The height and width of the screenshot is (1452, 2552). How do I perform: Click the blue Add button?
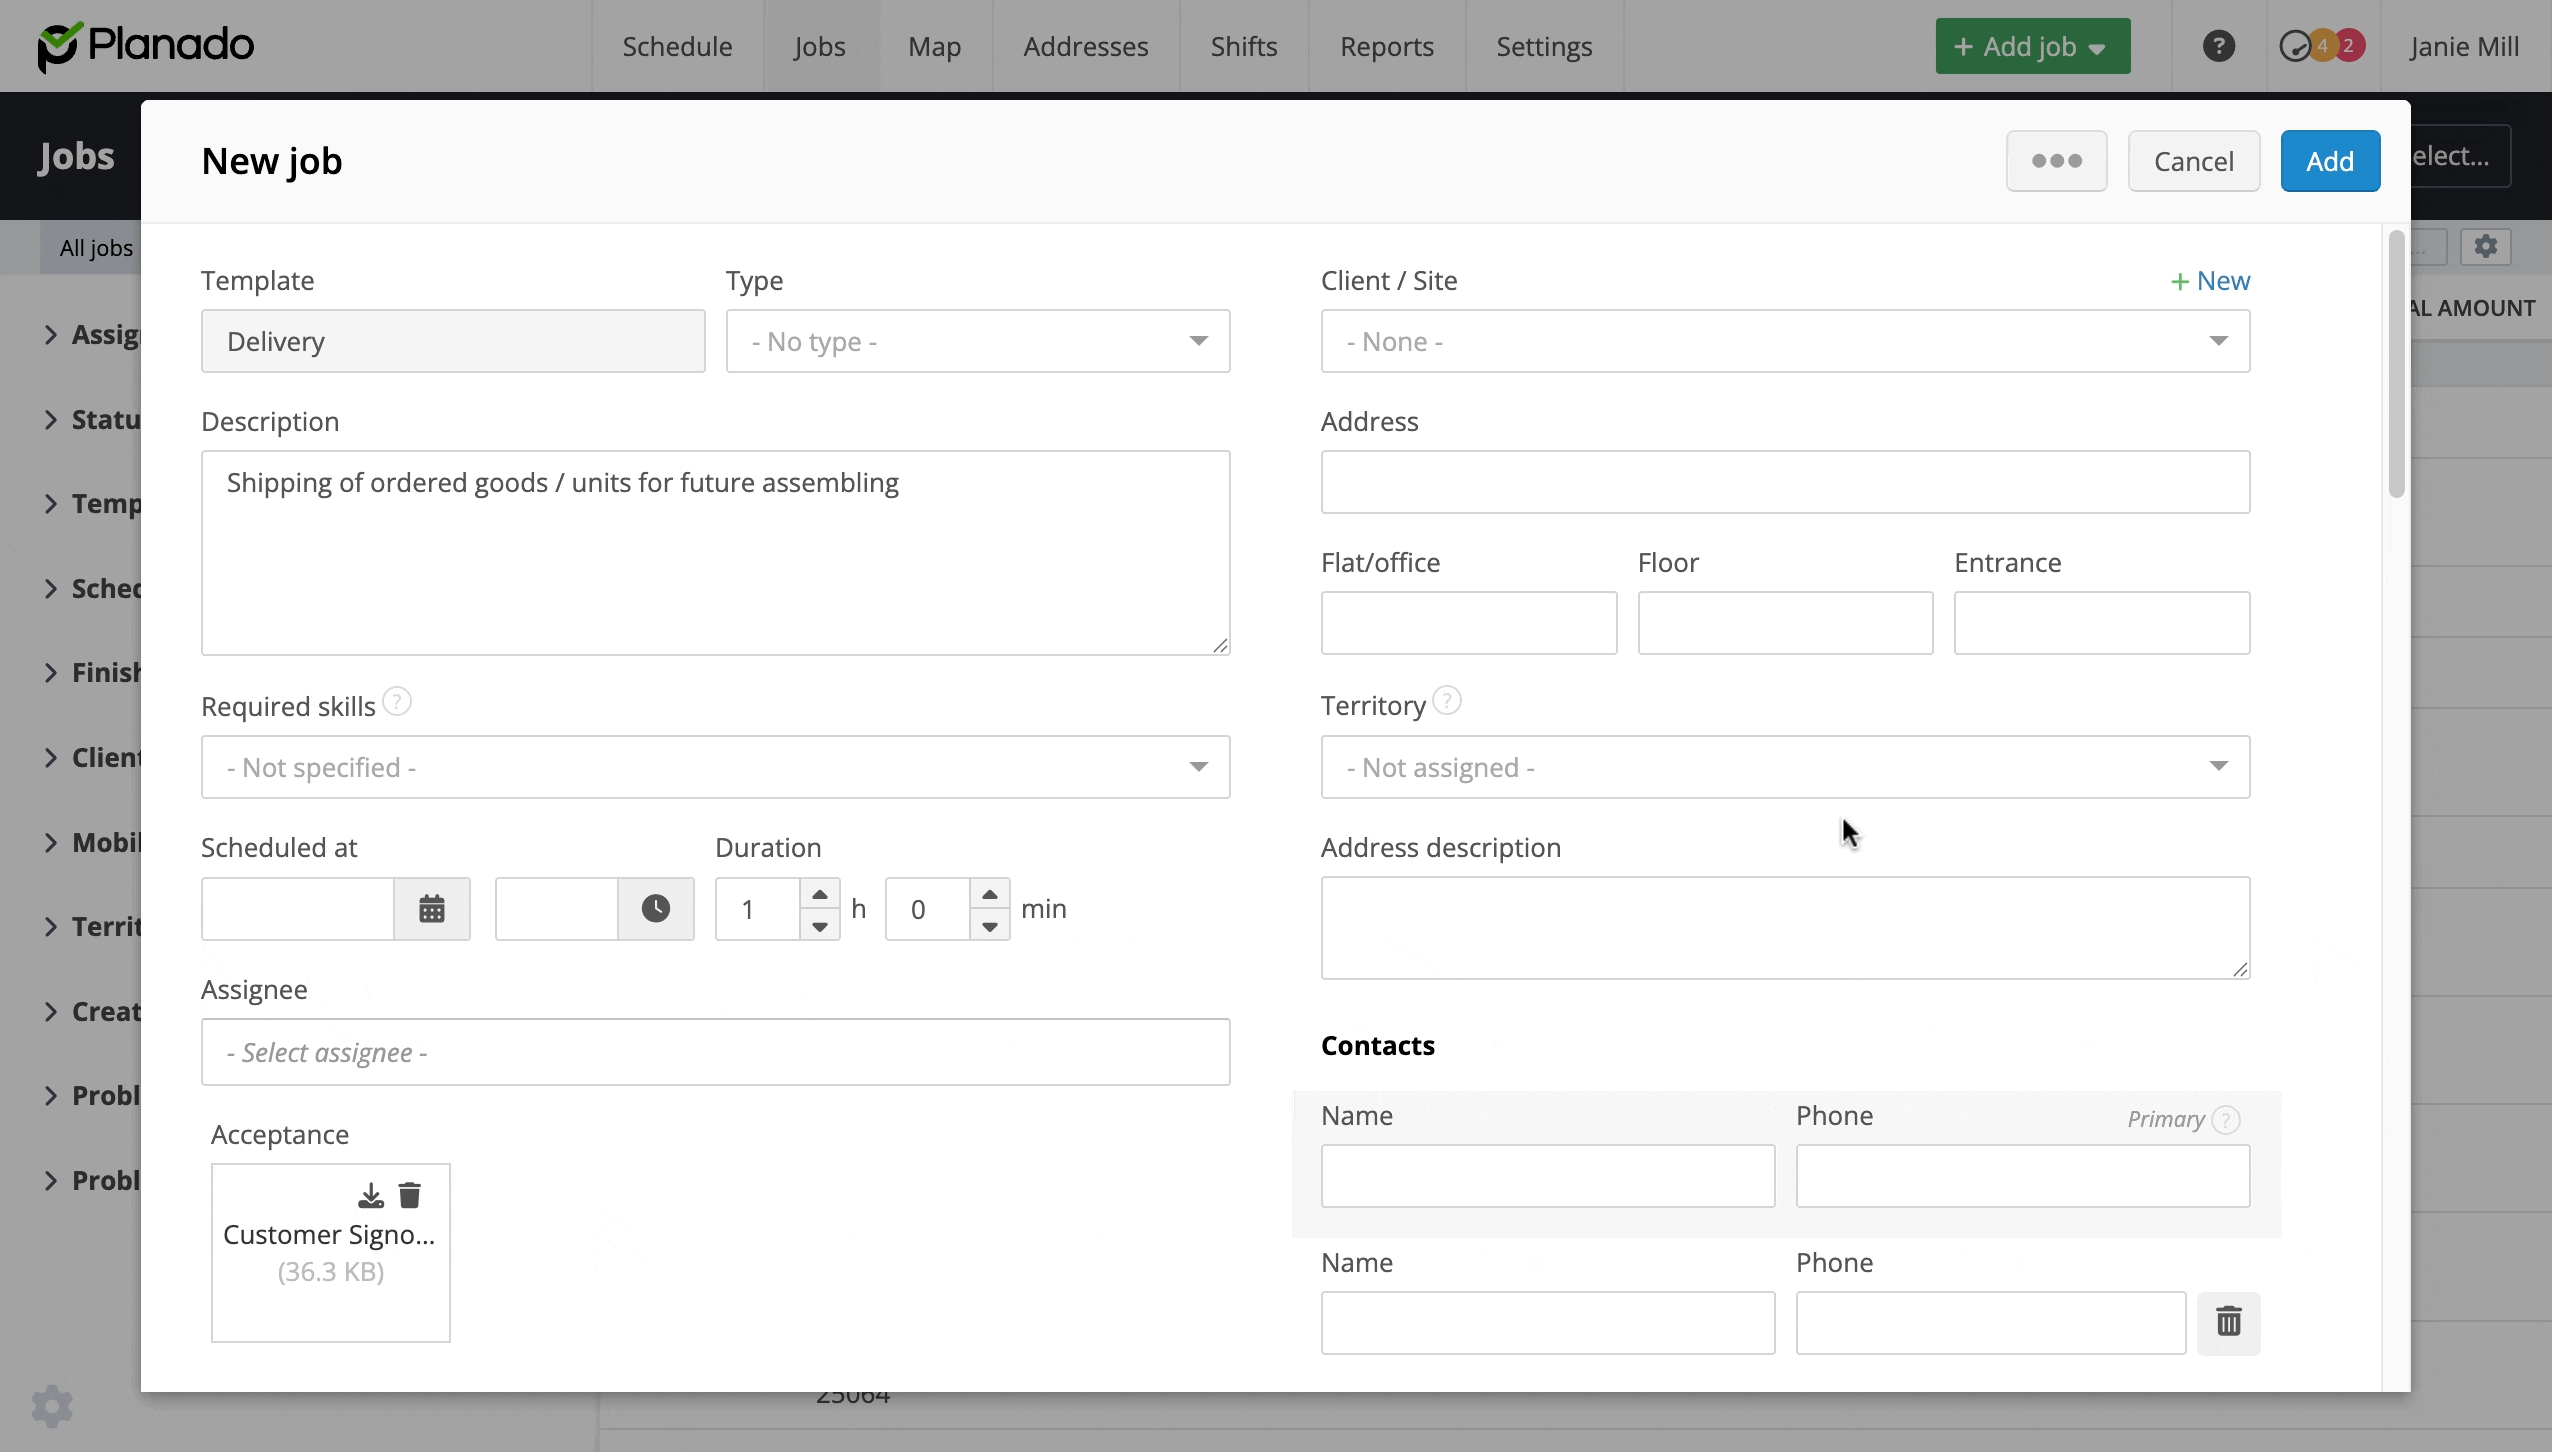click(2329, 161)
